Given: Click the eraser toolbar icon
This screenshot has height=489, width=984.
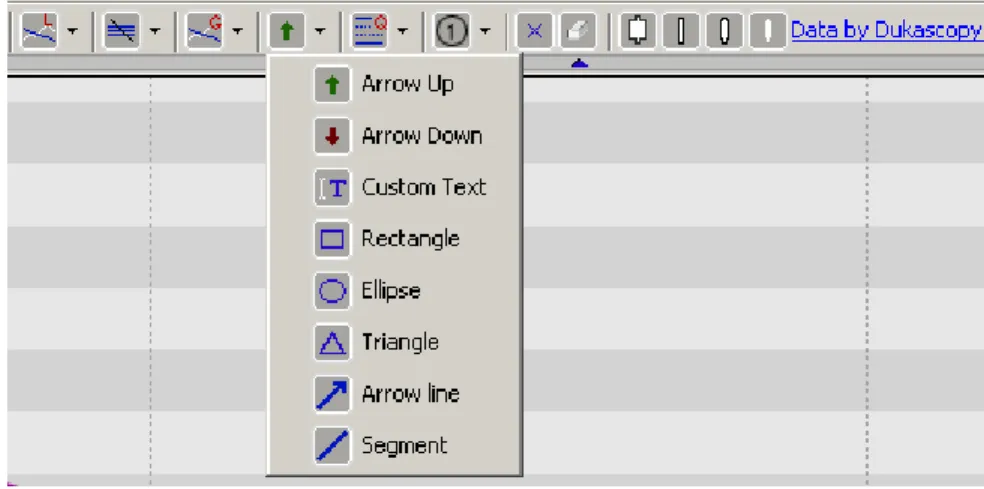Looking at the screenshot, I should click(x=579, y=31).
